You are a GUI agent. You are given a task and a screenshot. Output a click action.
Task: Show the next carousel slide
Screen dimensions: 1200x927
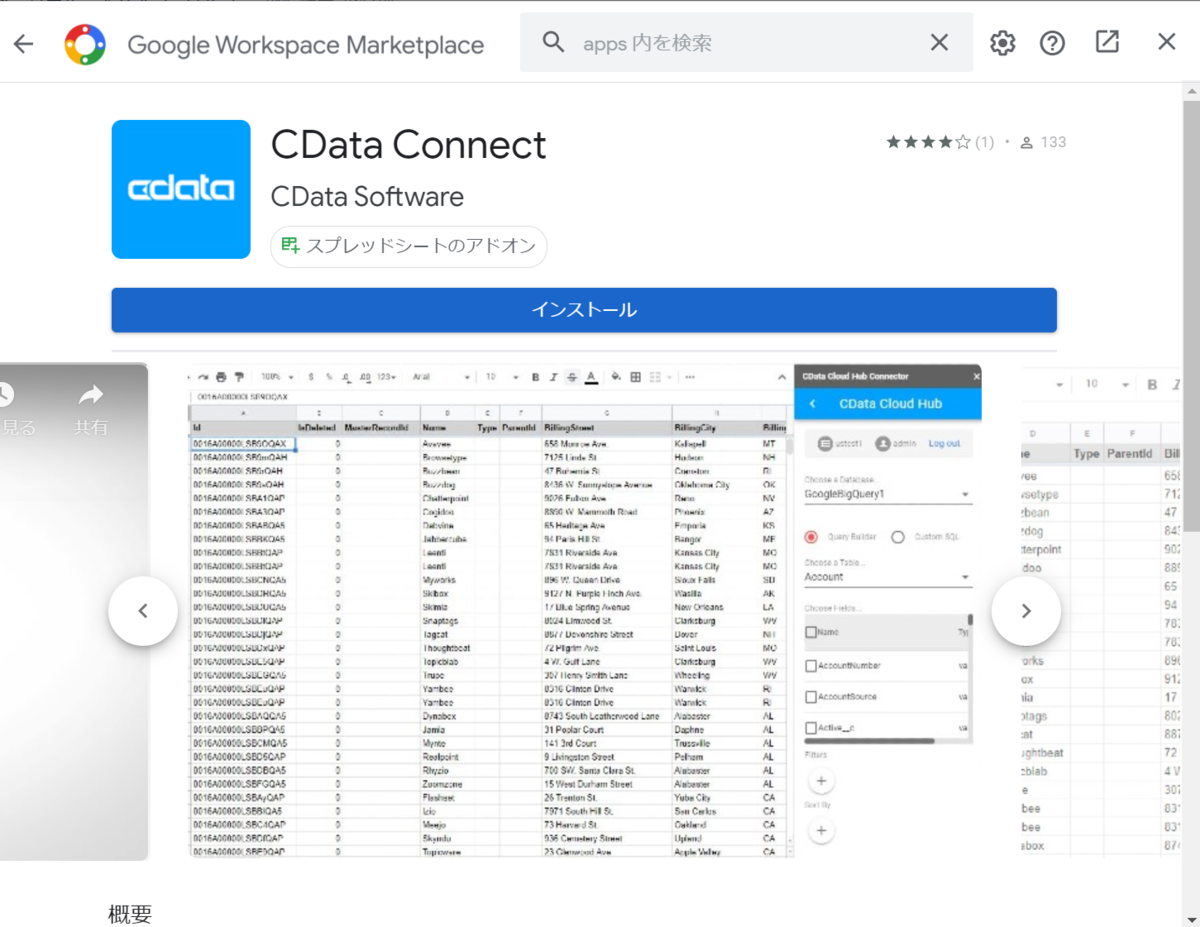(x=1026, y=610)
